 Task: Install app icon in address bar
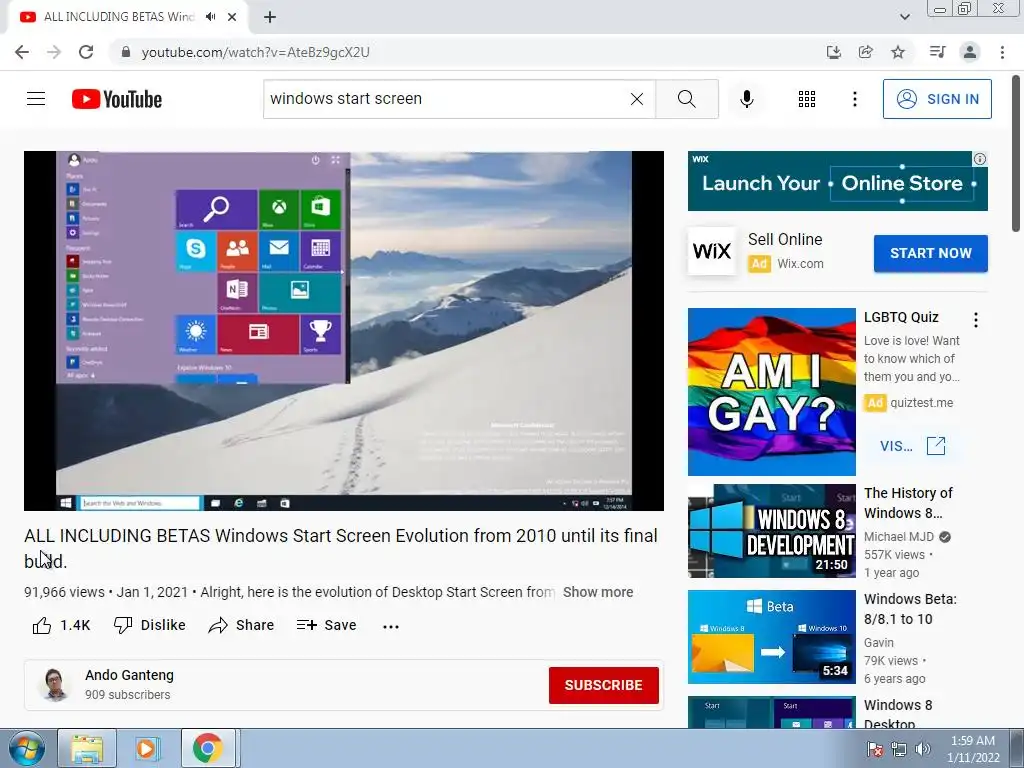(834, 52)
